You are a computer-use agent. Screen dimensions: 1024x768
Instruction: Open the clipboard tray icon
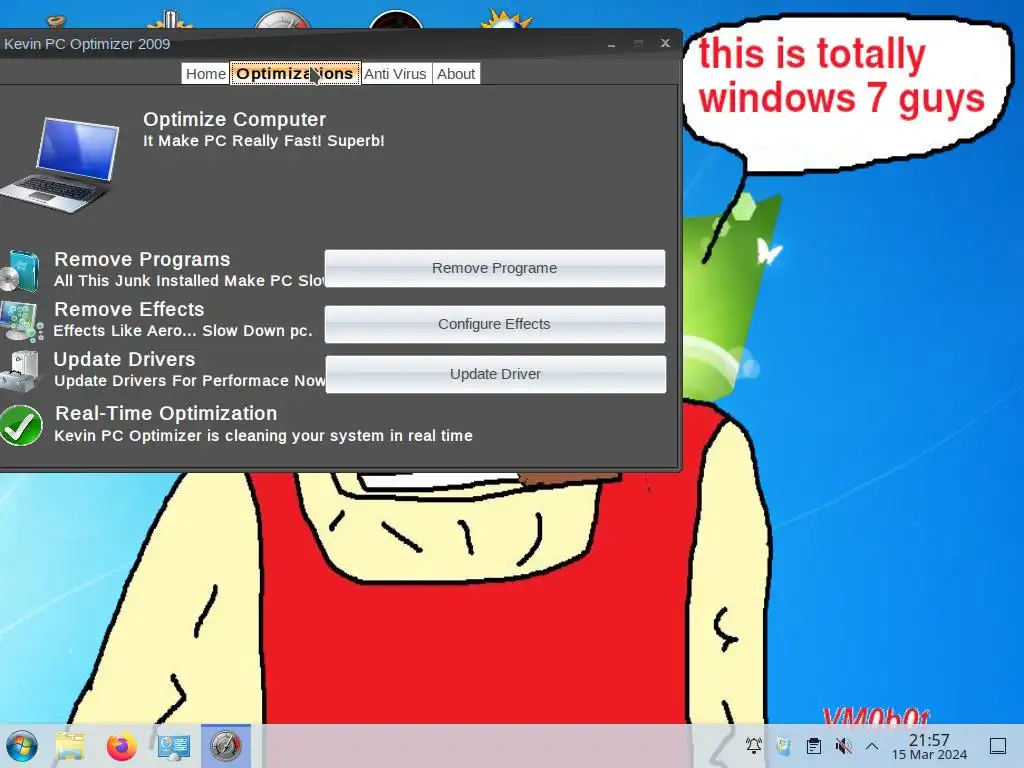pyautogui.click(x=814, y=745)
